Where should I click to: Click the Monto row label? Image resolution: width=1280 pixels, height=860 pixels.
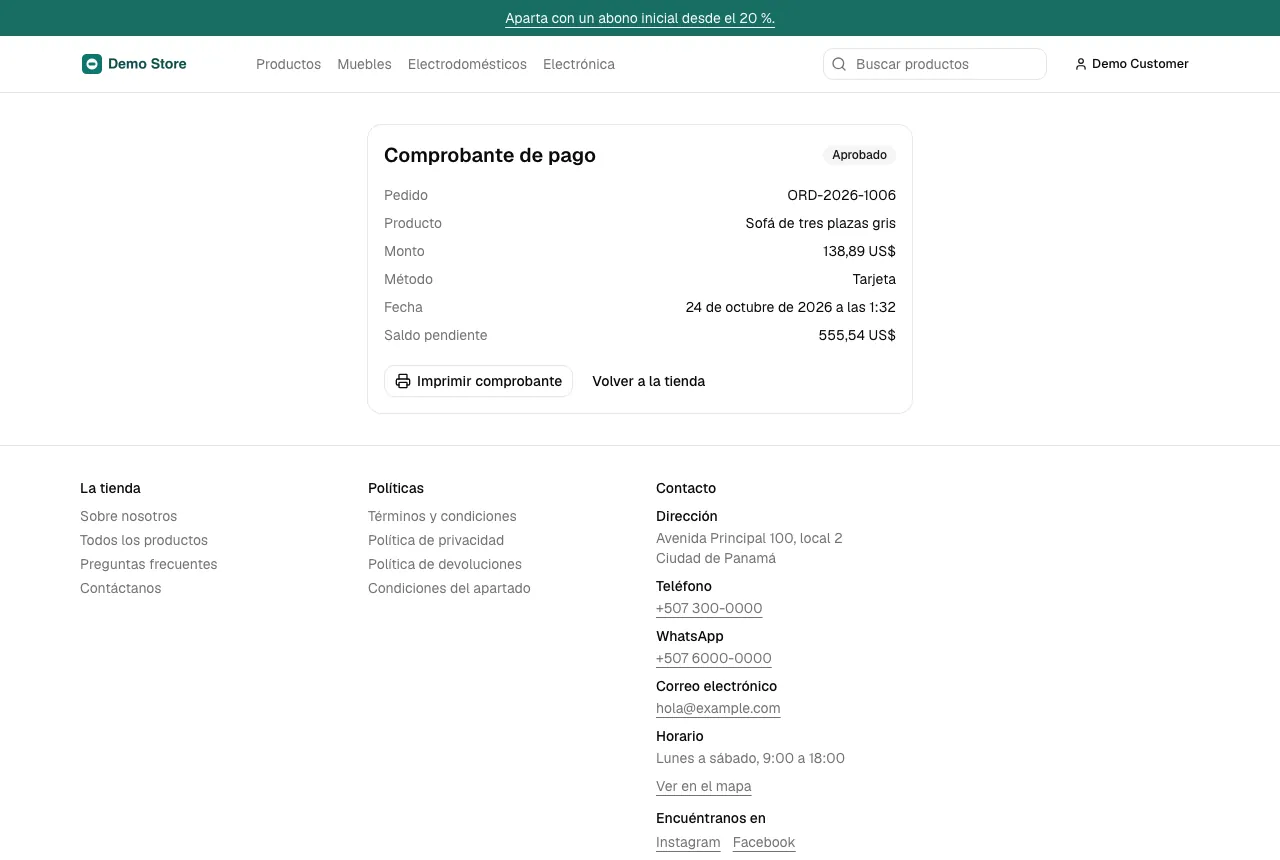click(404, 251)
